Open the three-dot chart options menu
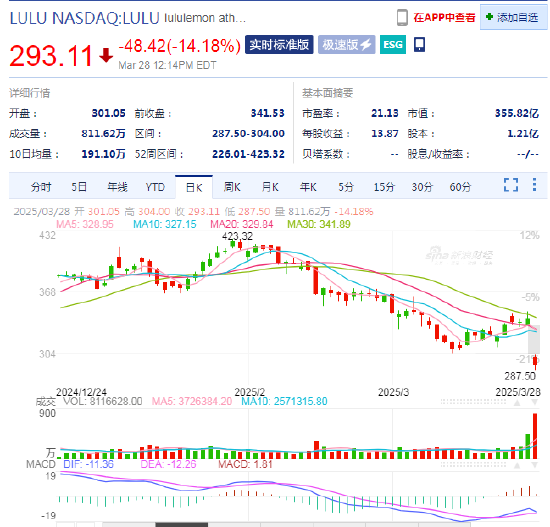The width and height of the screenshot is (550, 527). pyautogui.click(x=534, y=185)
